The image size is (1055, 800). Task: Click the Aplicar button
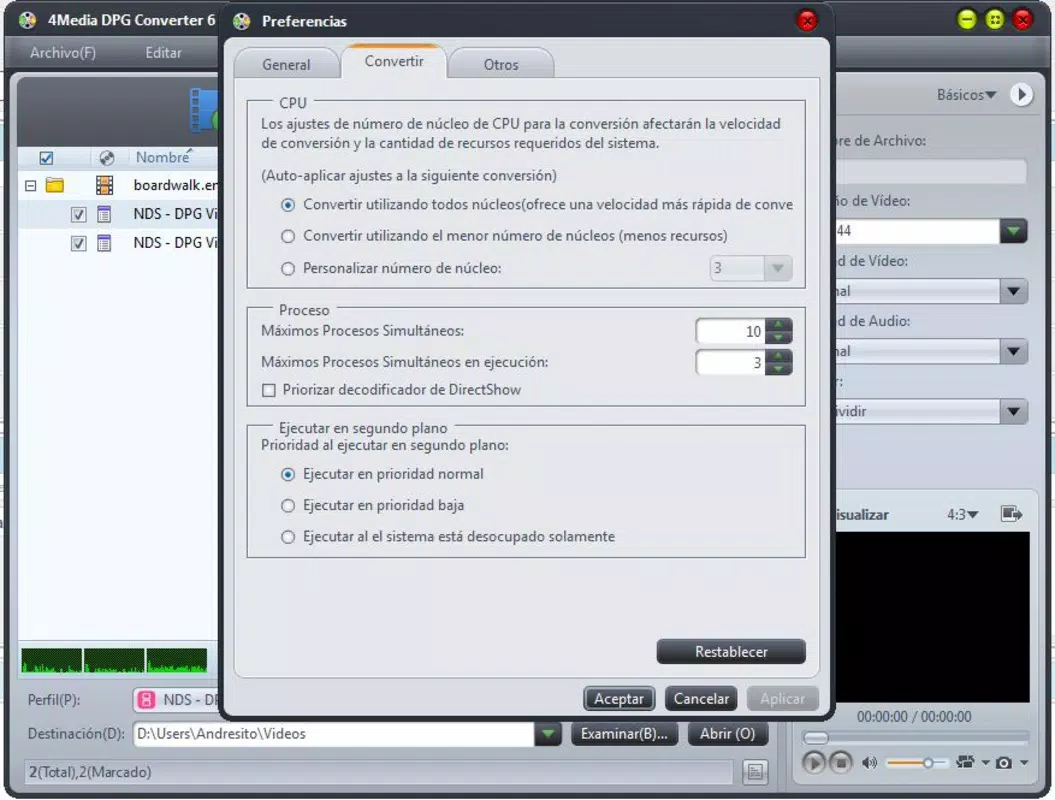(783, 698)
